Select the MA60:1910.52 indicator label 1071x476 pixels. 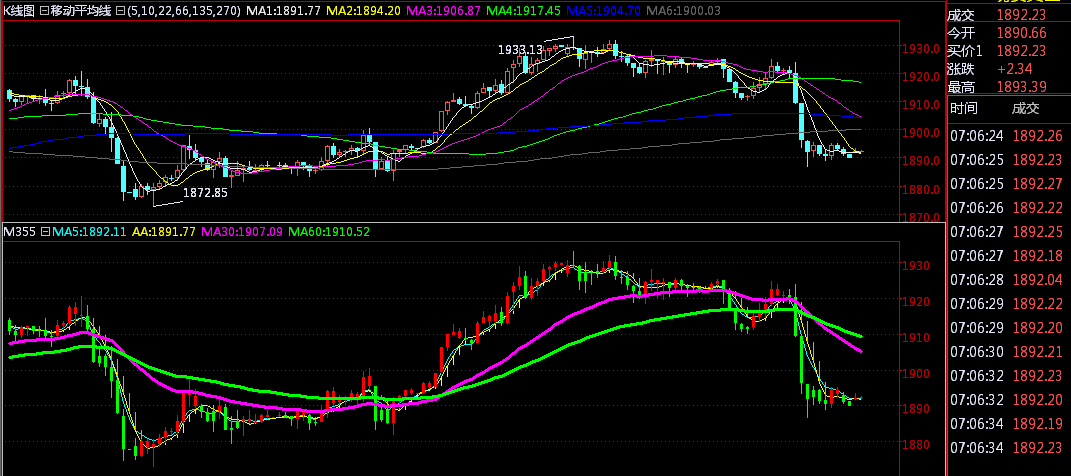[329, 232]
